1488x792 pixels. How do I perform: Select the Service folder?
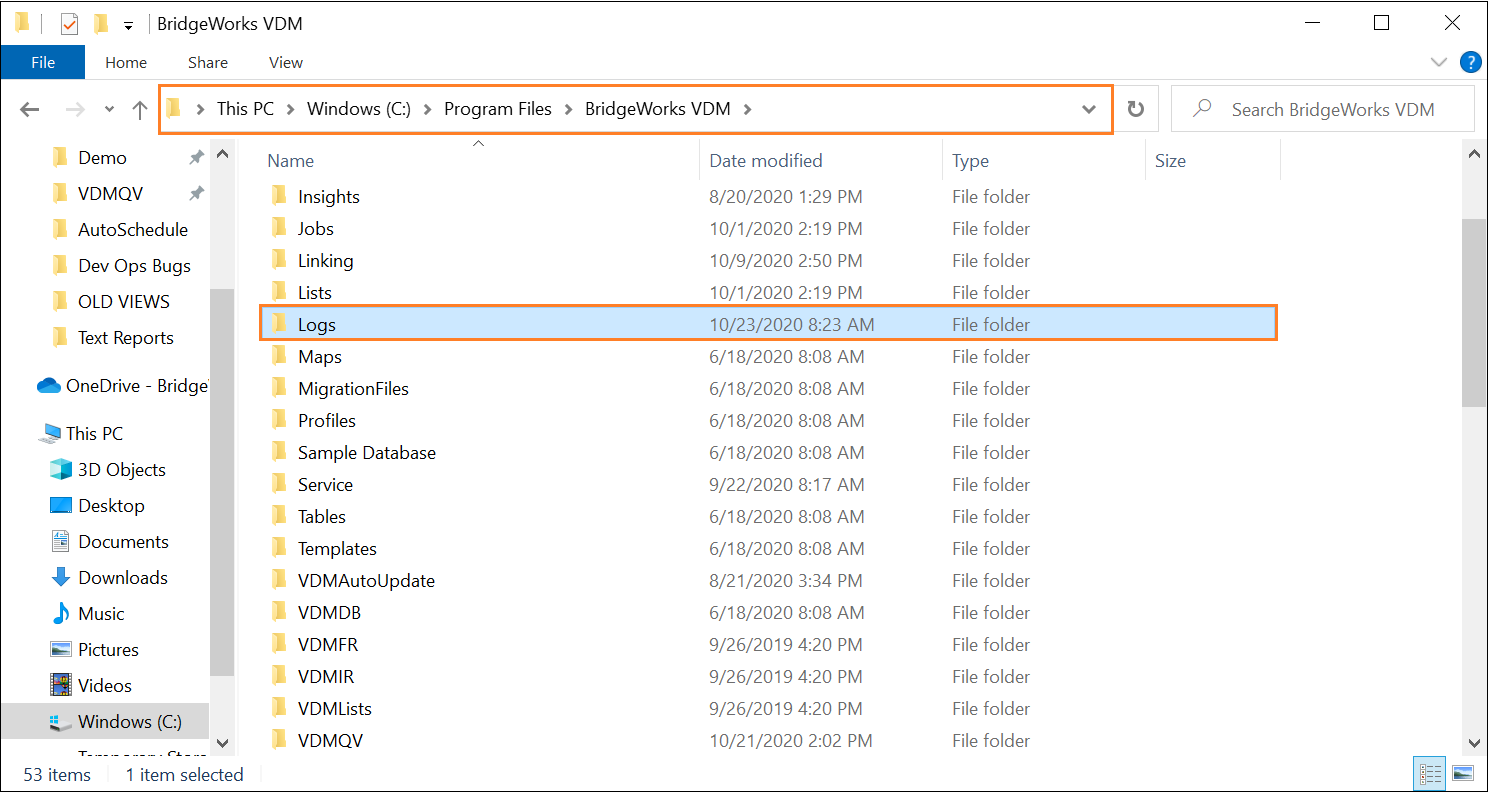click(325, 485)
